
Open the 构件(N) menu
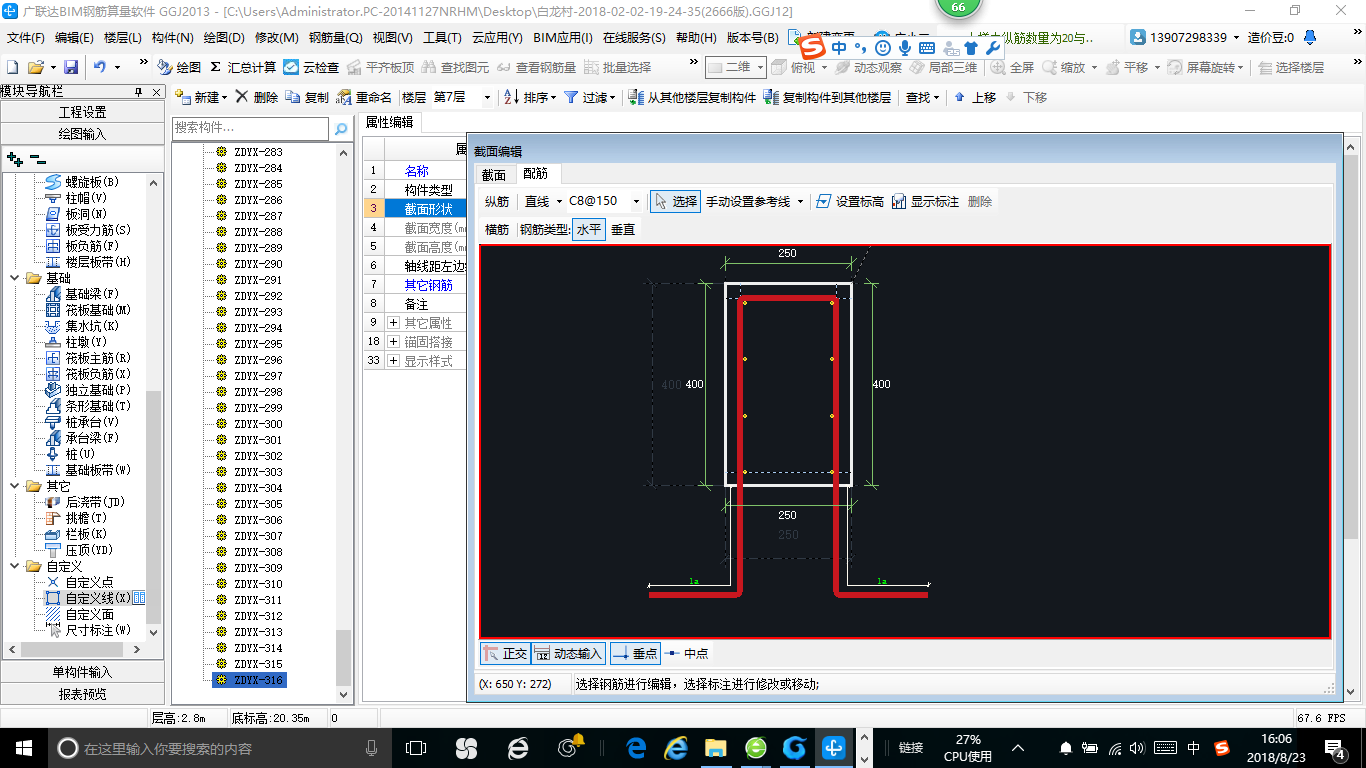(x=172, y=38)
